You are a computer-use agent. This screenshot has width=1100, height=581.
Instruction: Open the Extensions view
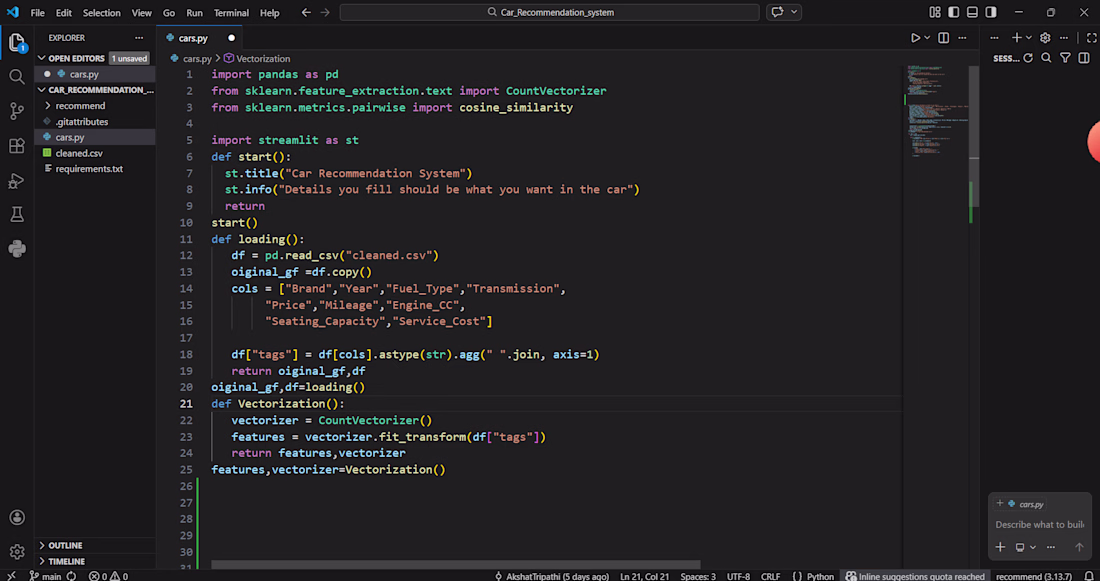(x=17, y=146)
